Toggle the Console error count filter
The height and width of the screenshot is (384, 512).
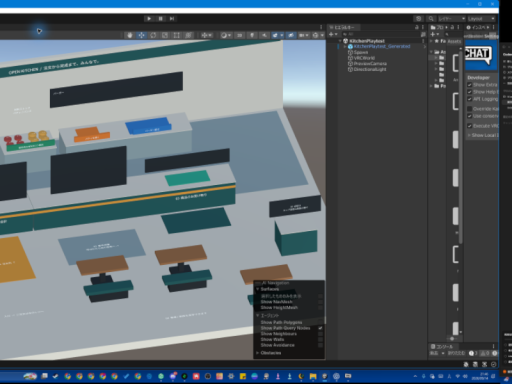click(x=494, y=353)
